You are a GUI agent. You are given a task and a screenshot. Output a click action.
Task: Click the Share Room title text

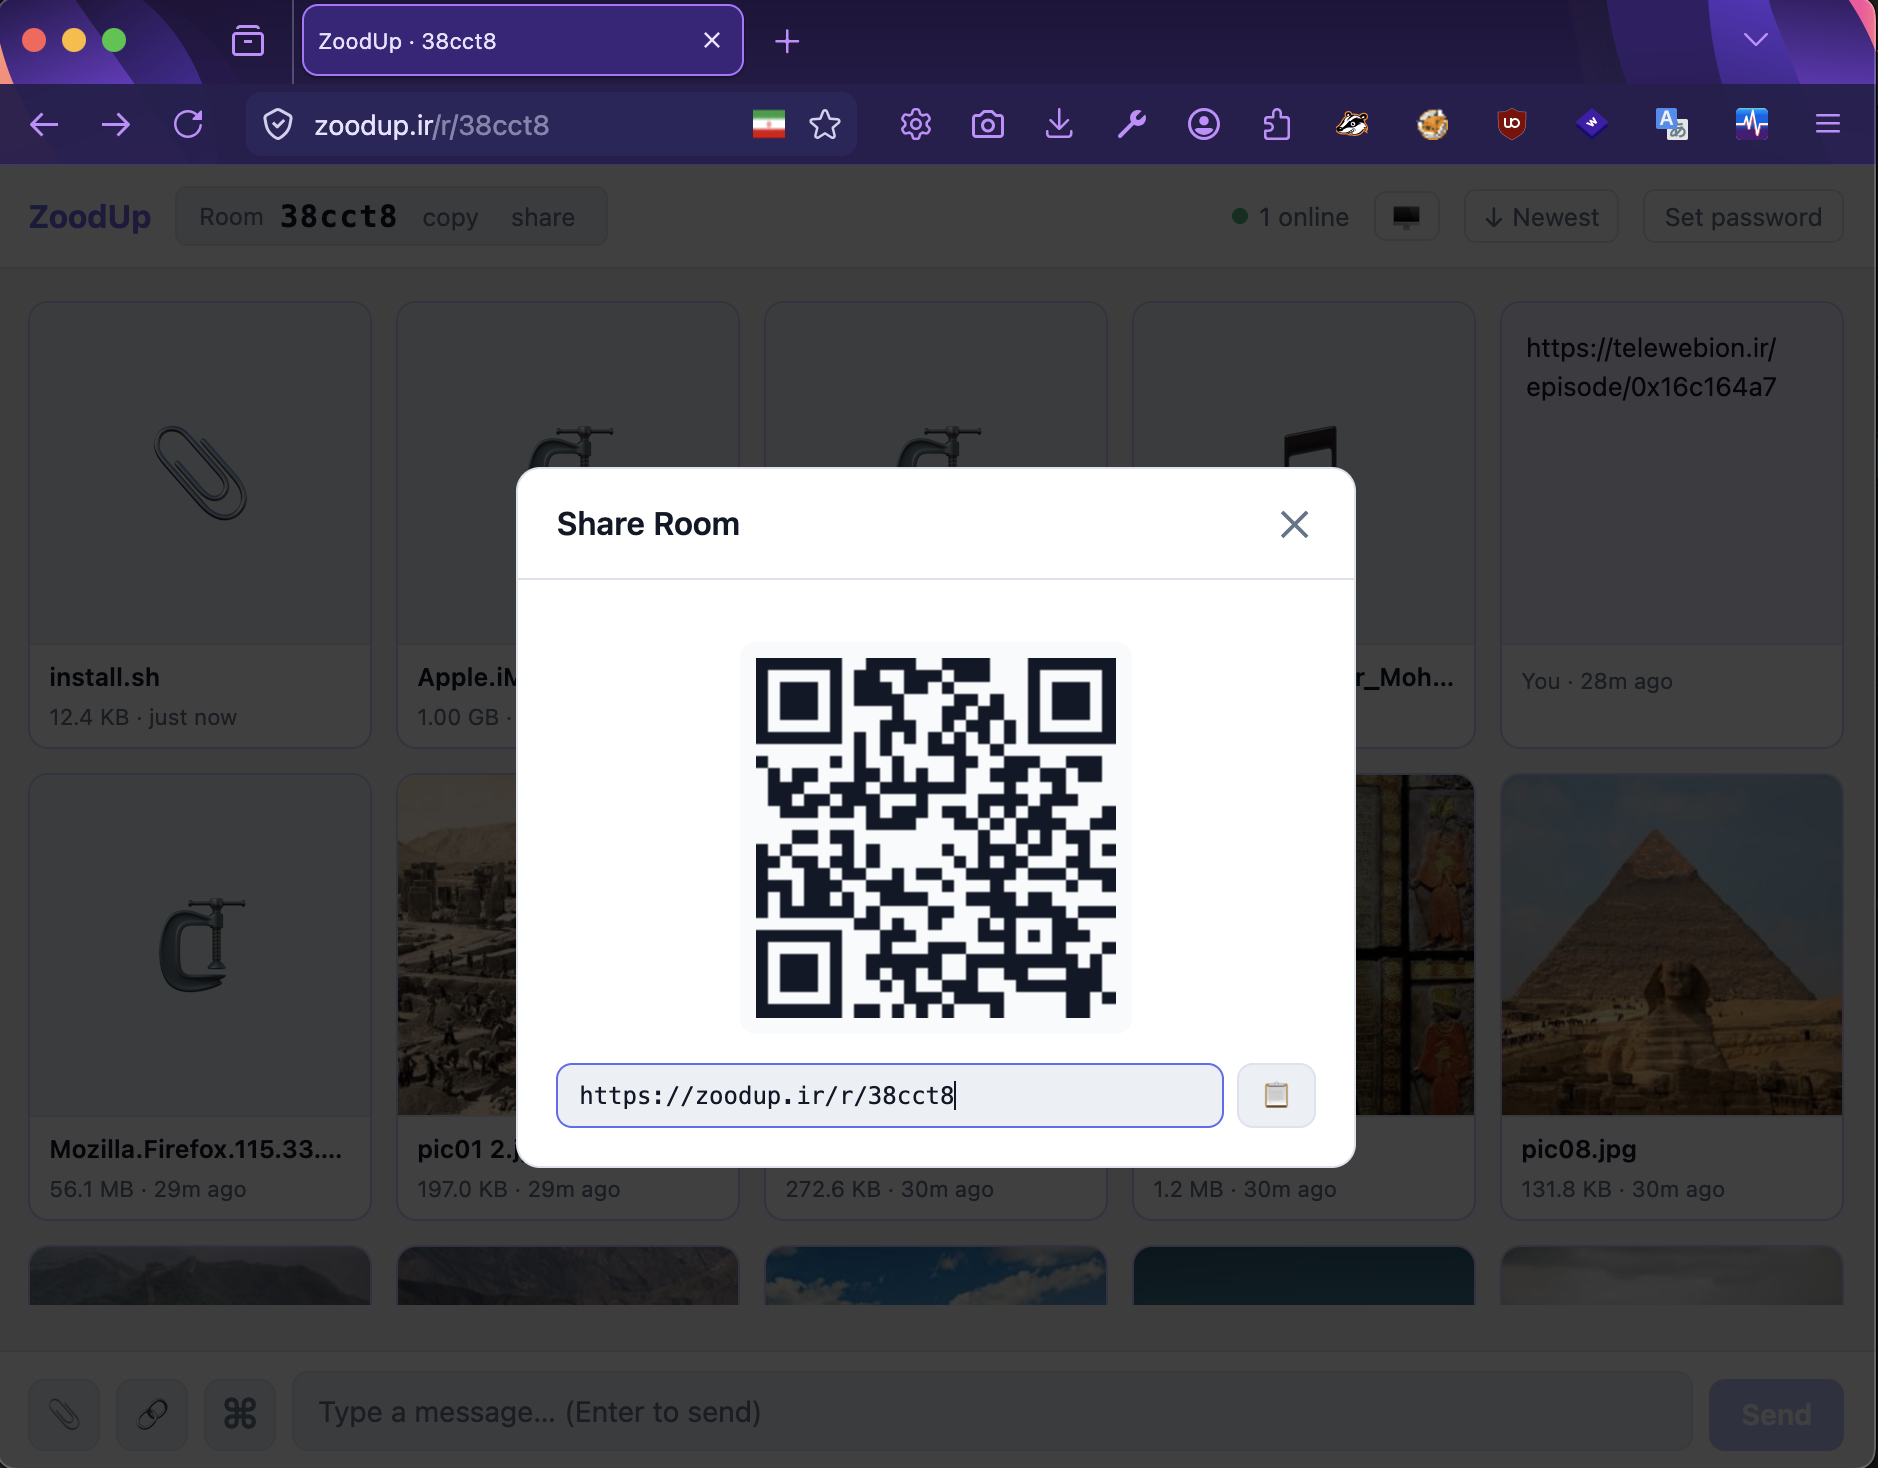[x=648, y=524]
